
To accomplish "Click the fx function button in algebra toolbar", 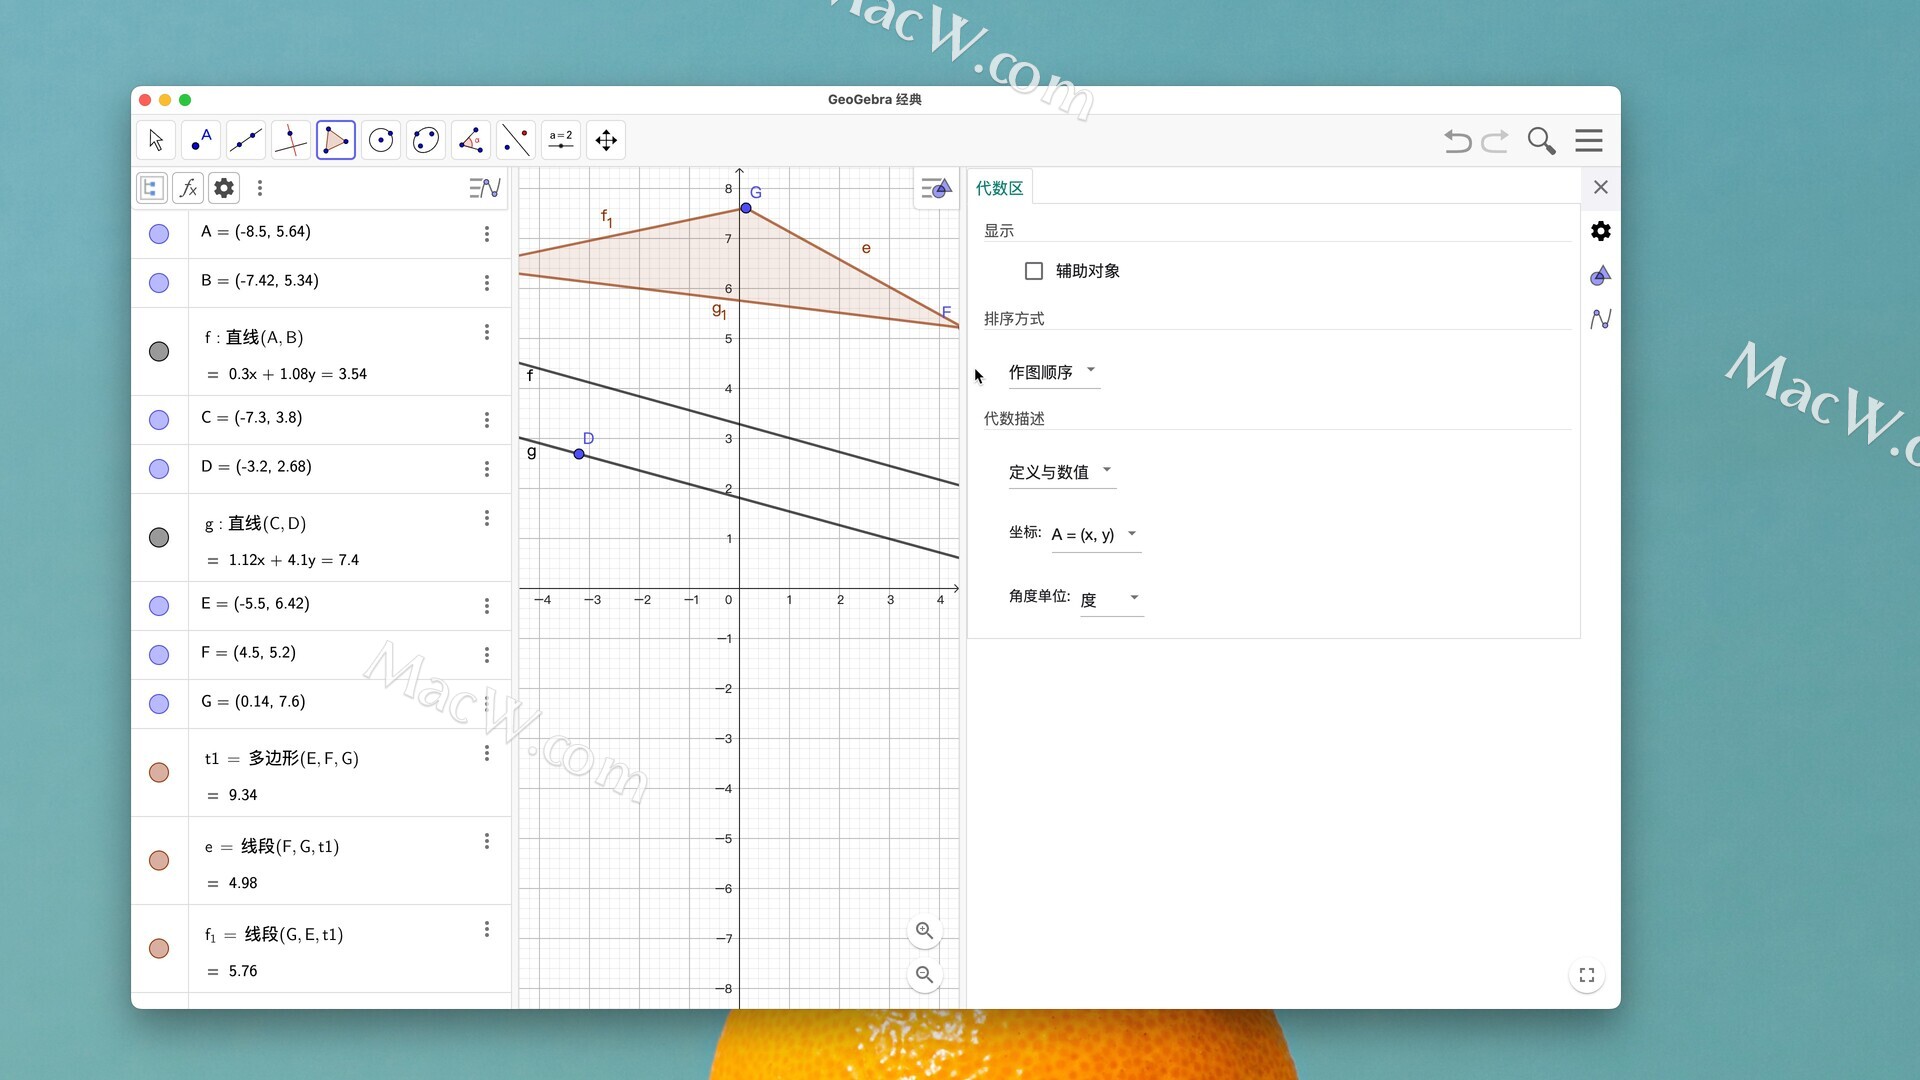I will click(188, 188).
